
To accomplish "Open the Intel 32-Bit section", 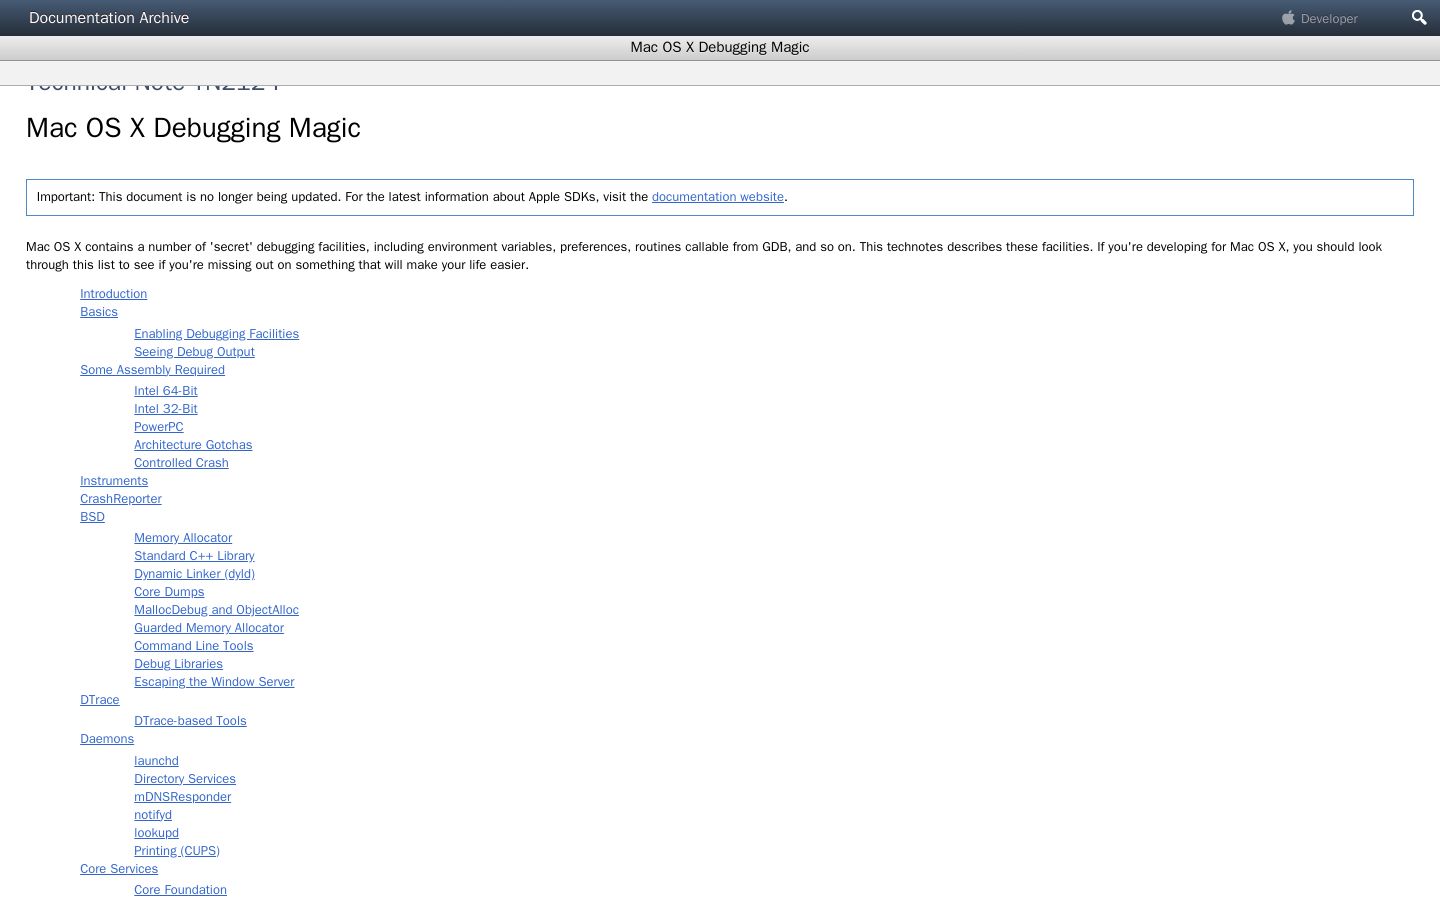I will (x=166, y=409).
